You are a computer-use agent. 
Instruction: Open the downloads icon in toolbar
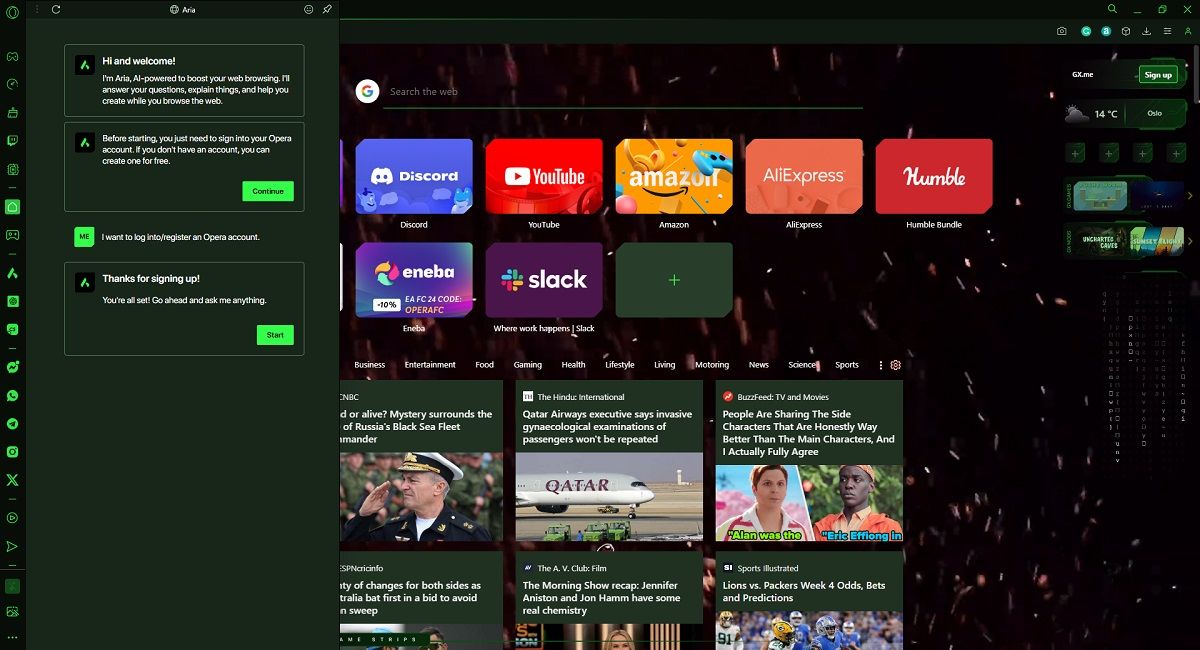pos(1146,32)
